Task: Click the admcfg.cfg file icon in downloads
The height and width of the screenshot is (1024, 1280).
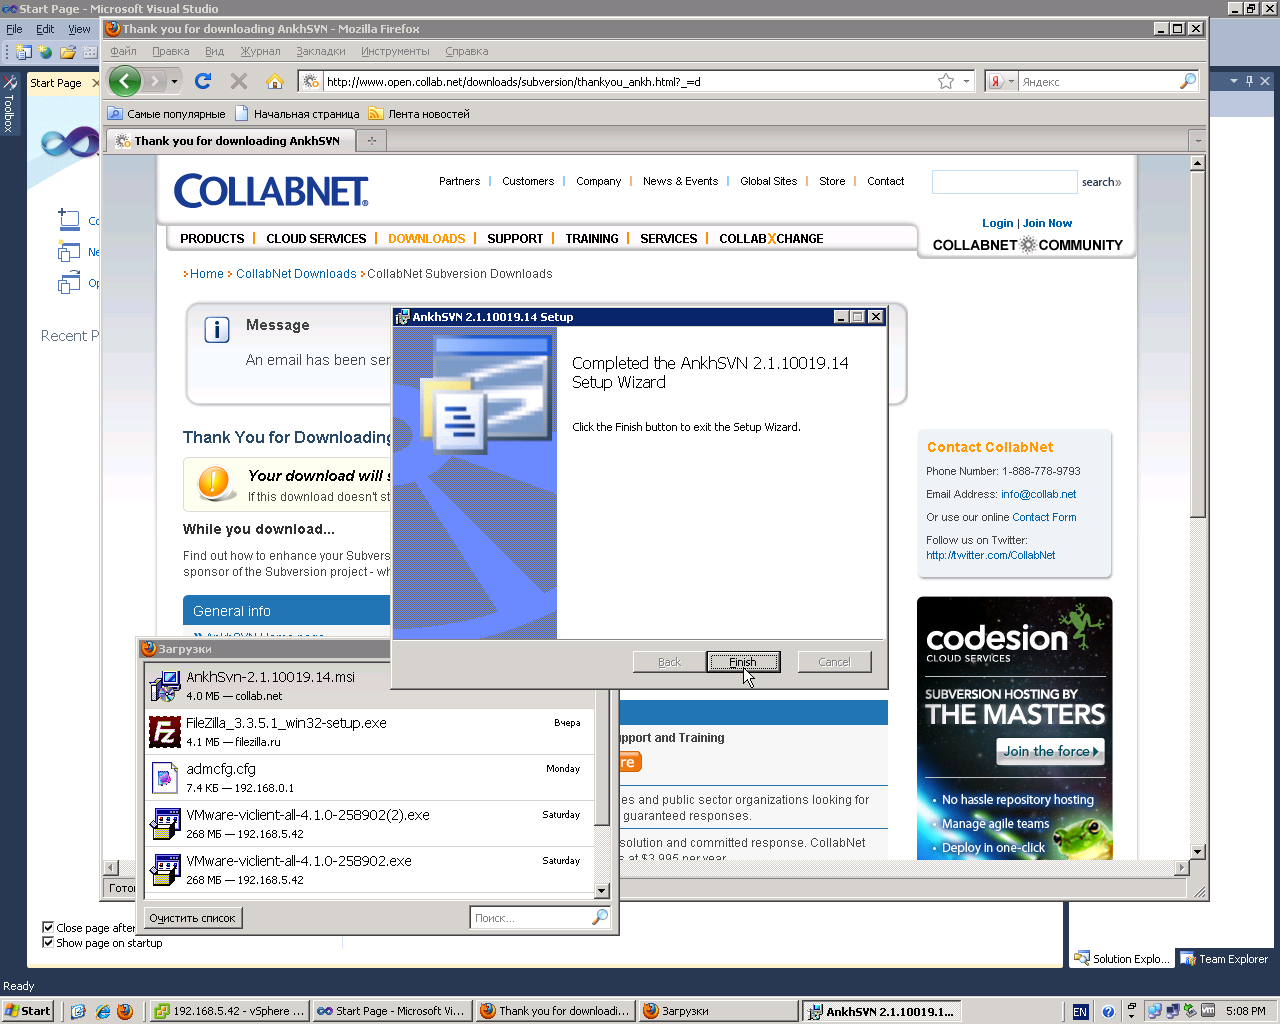Action: pyautogui.click(x=164, y=778)
